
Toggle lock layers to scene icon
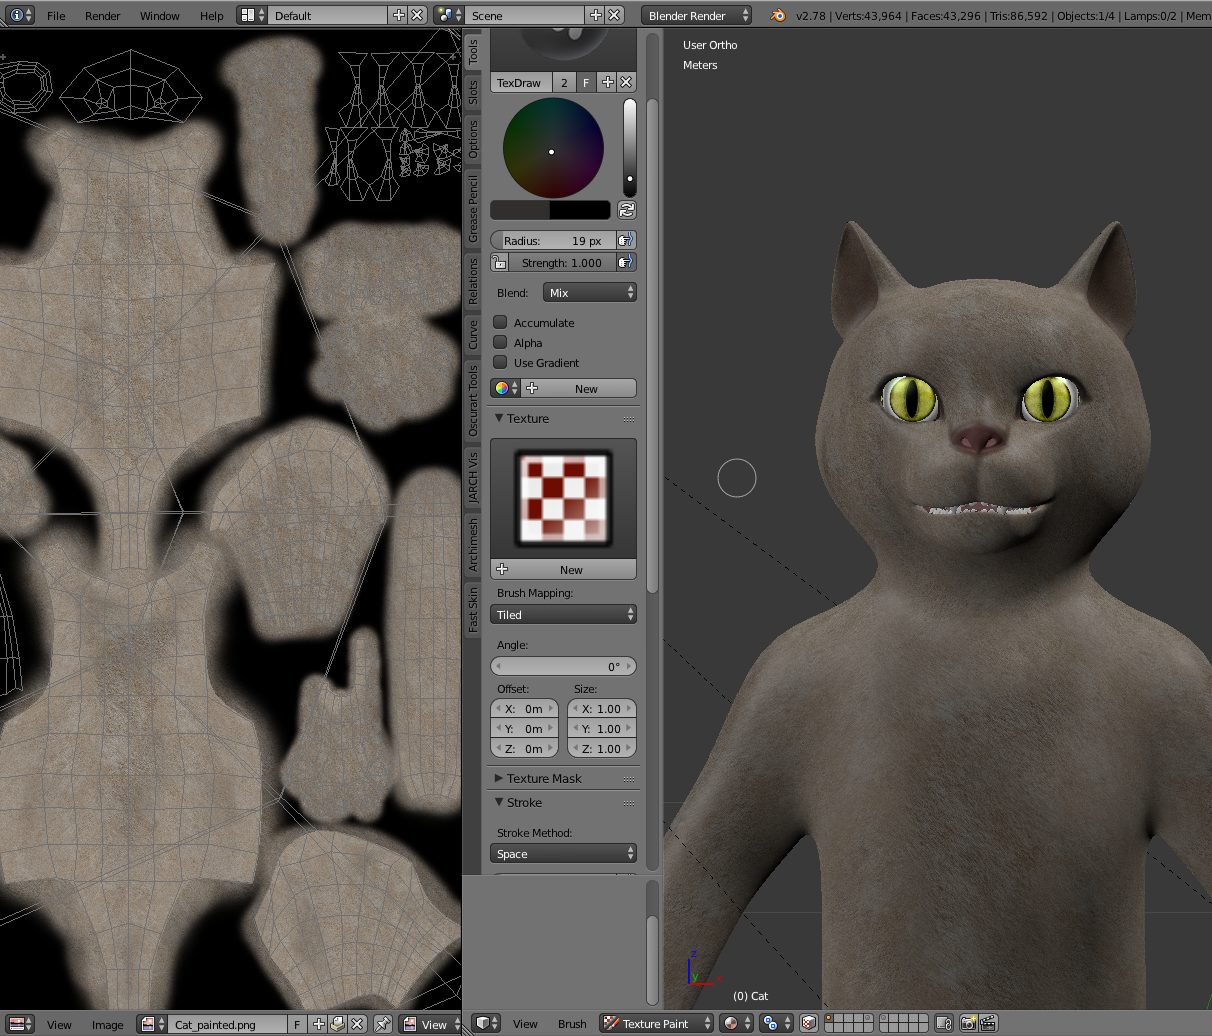pyautogui.click(x=944, y=1023)
